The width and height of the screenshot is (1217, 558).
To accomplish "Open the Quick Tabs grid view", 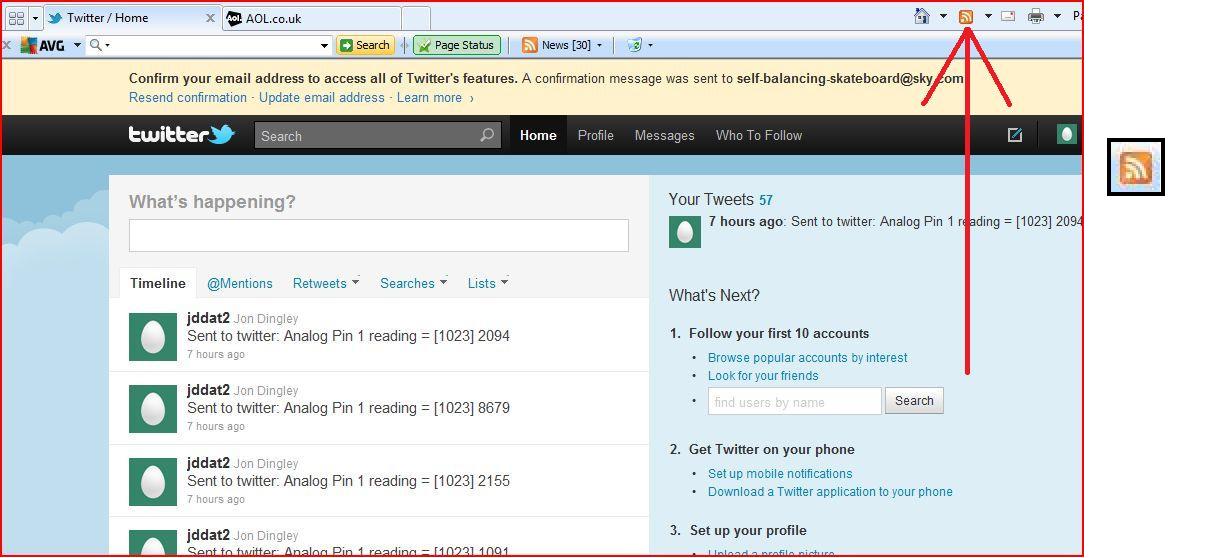I will coord(16,18).
